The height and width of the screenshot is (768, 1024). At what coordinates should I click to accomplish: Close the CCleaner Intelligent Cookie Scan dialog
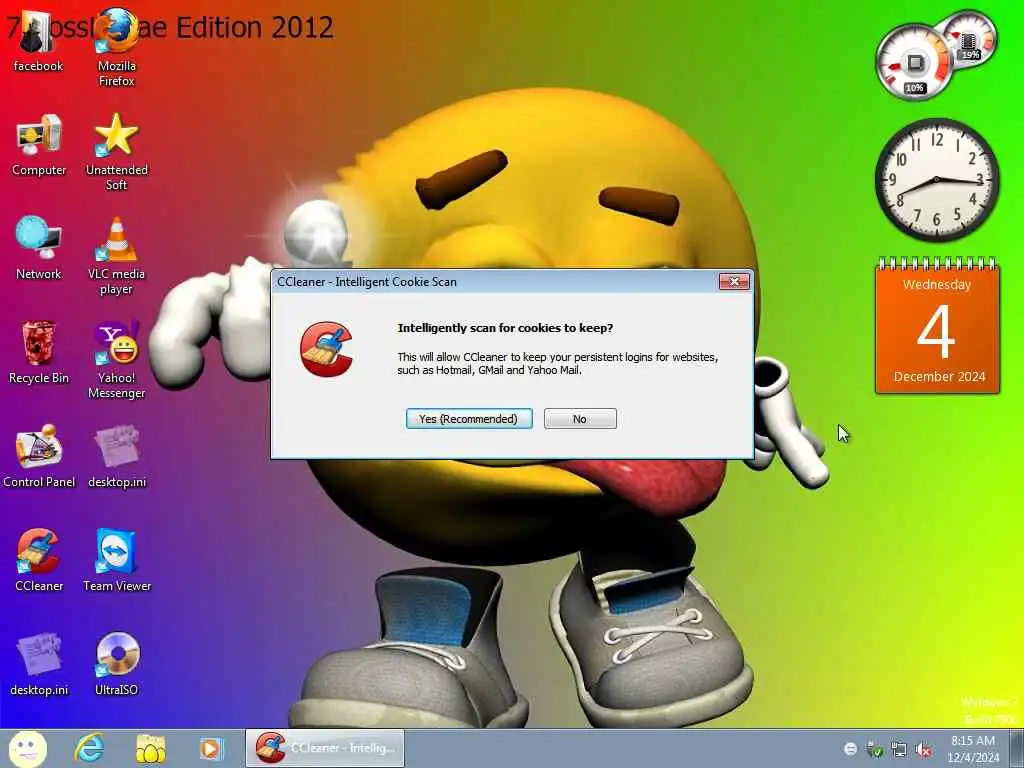click(734, 281)
